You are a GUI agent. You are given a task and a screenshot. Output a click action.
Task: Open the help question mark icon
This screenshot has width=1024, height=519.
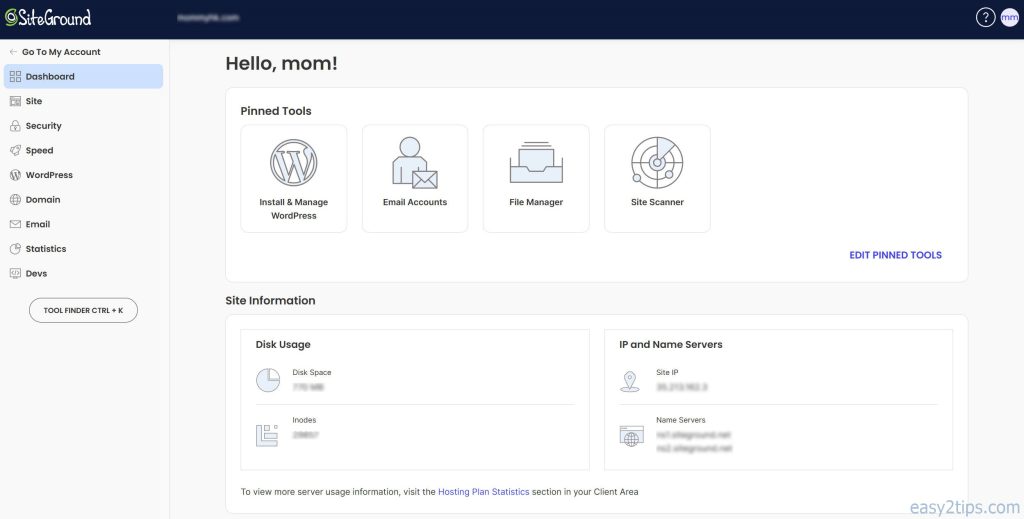click(985, 18)
